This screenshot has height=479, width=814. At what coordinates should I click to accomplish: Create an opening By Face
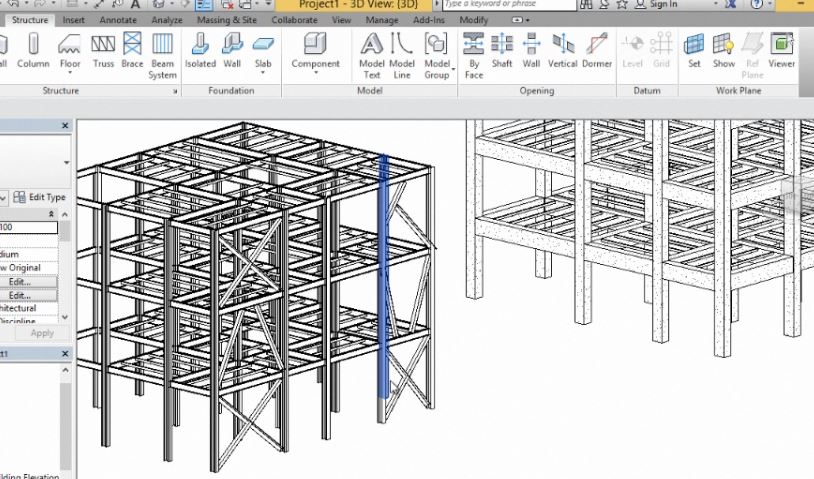[x=473, y=55]
